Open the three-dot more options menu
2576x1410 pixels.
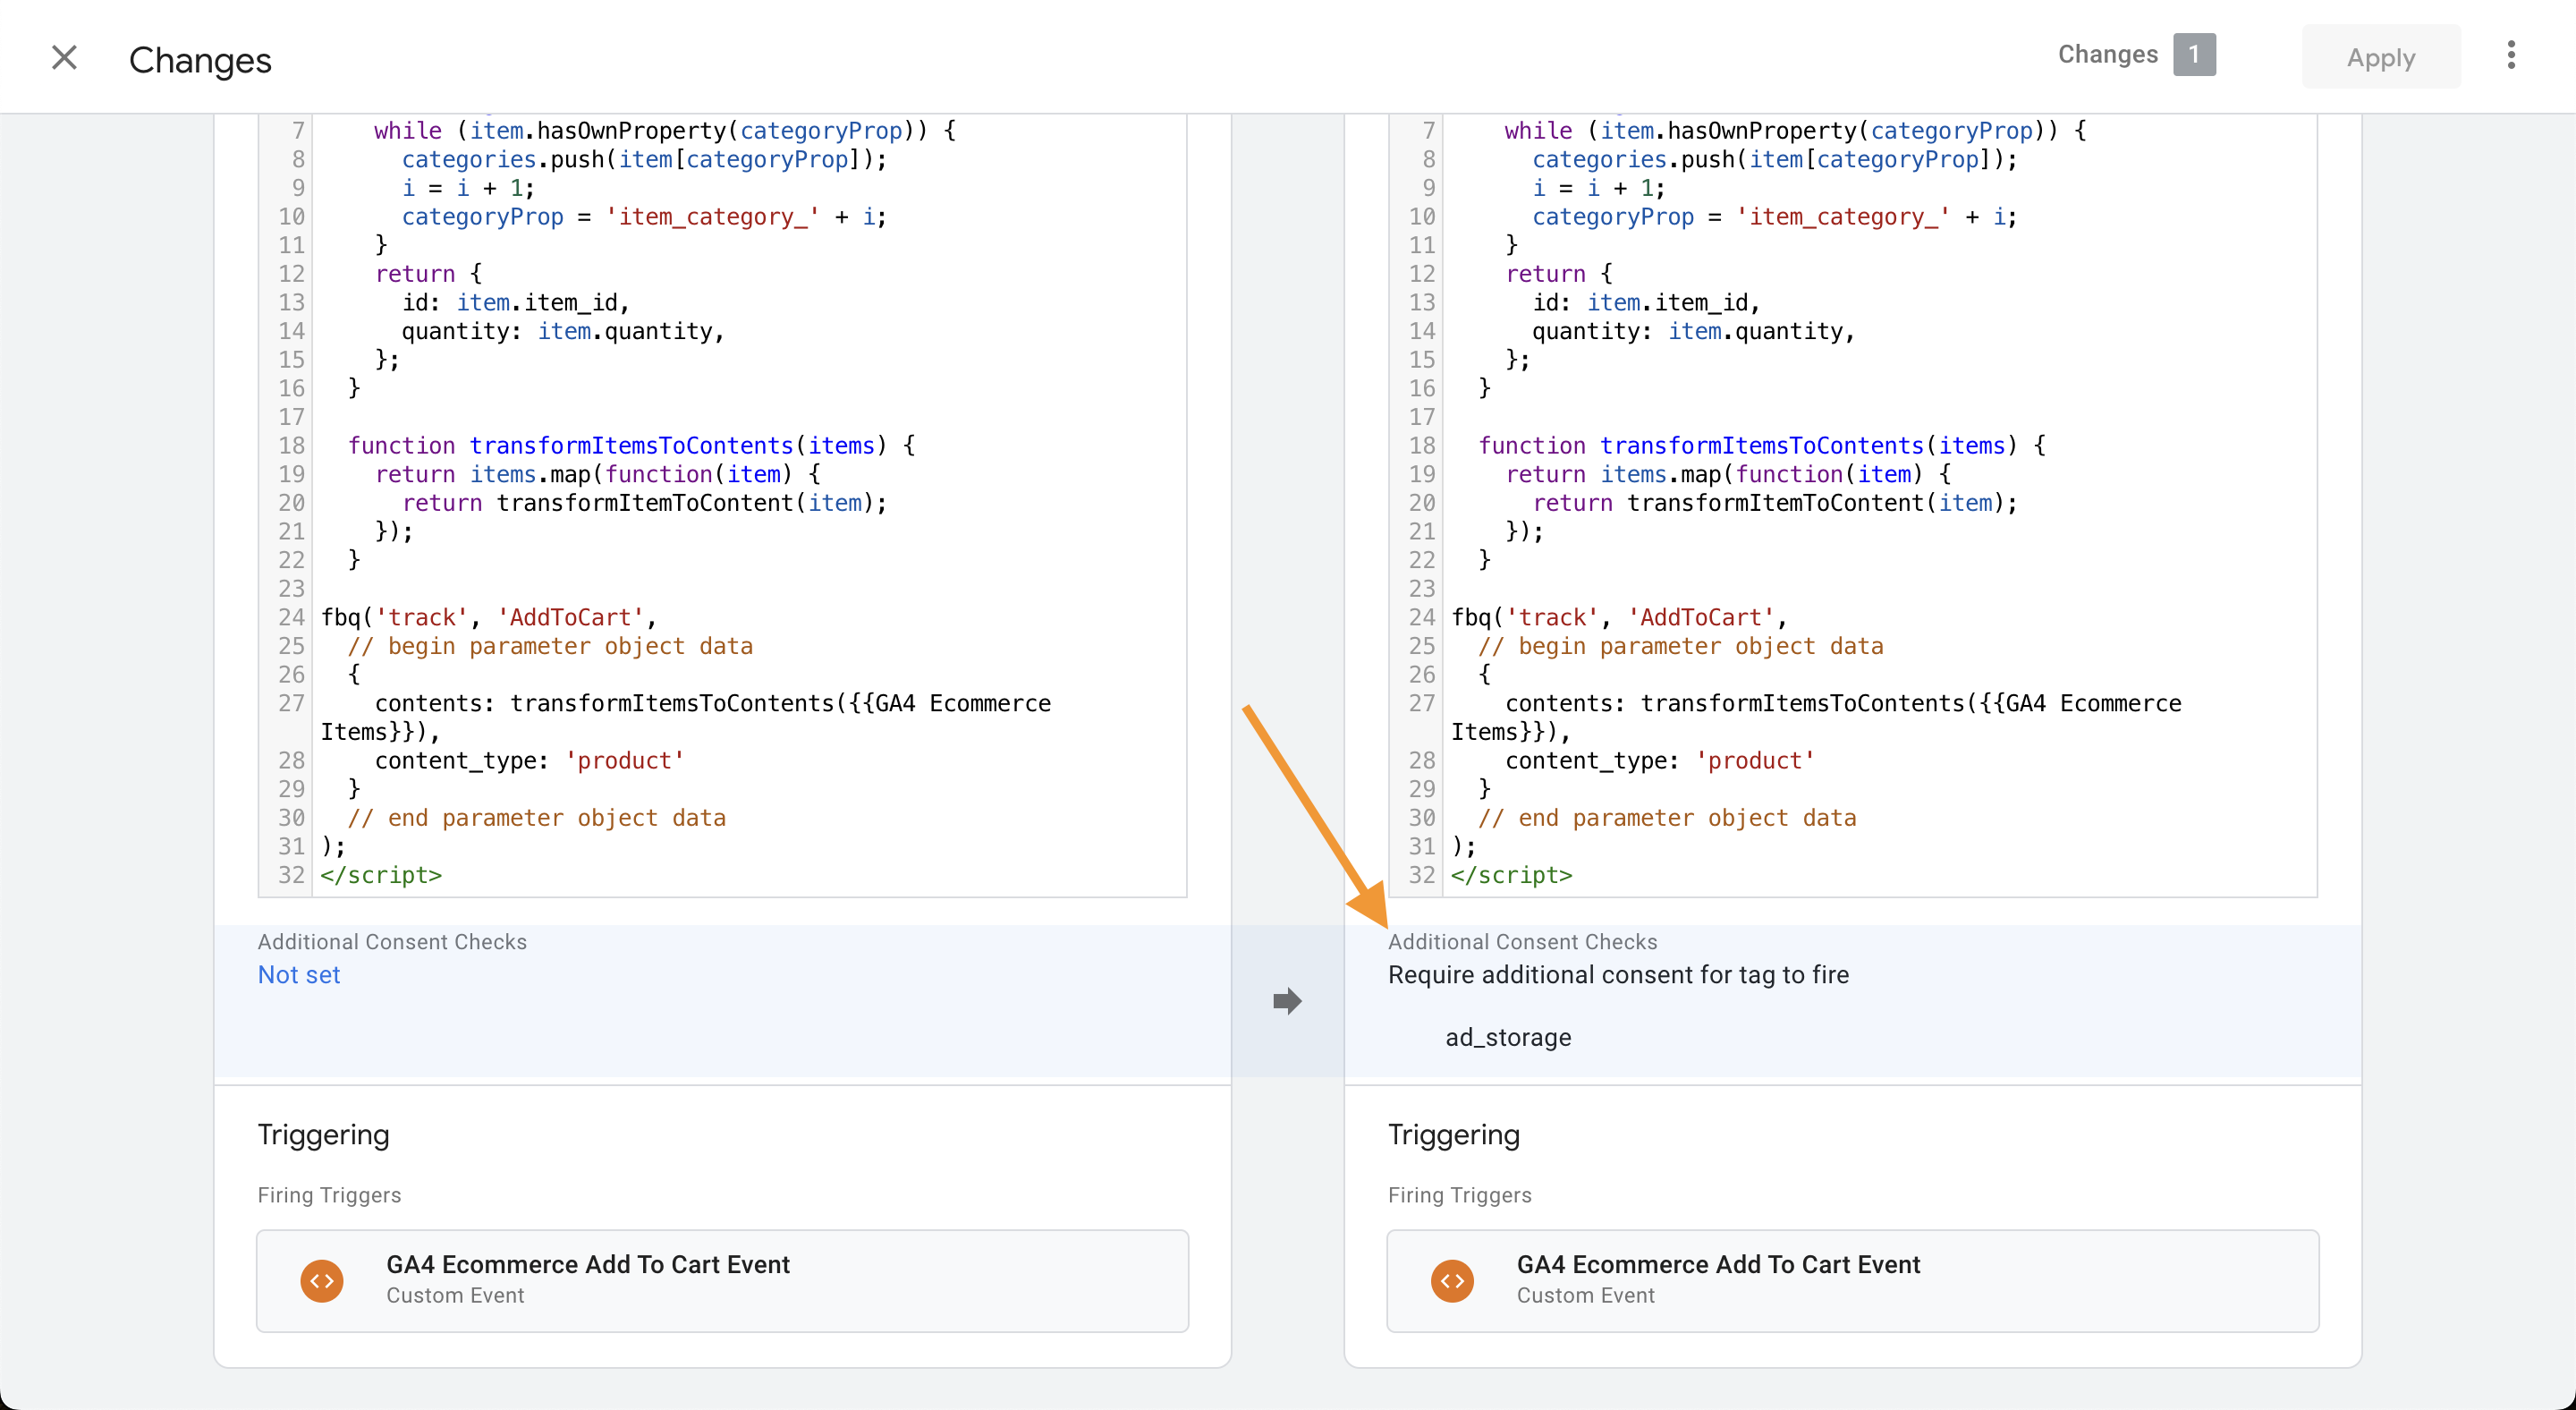2511,56
